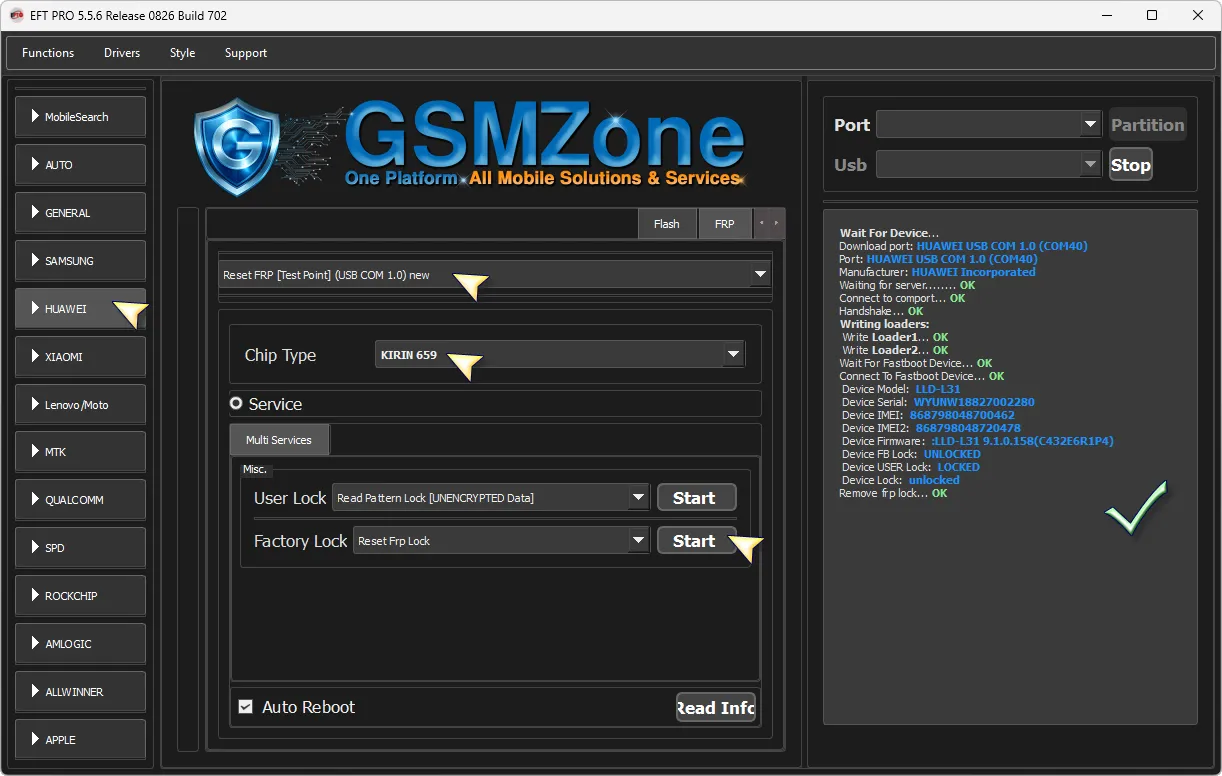Open the AUTO section
This screenshot has height=776, width=1222.
pos(80,165)
